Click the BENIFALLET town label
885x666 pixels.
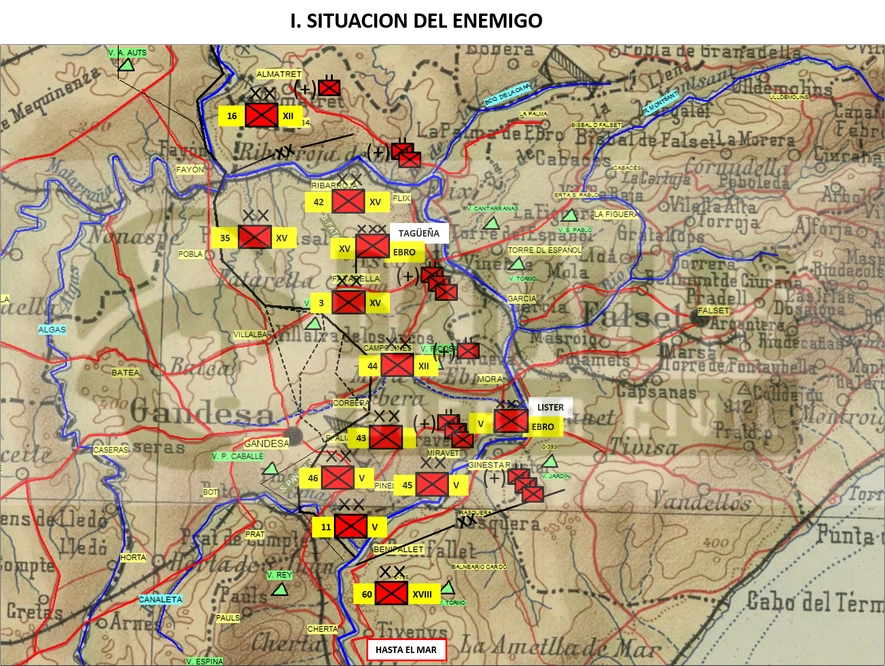click(398, 549)
